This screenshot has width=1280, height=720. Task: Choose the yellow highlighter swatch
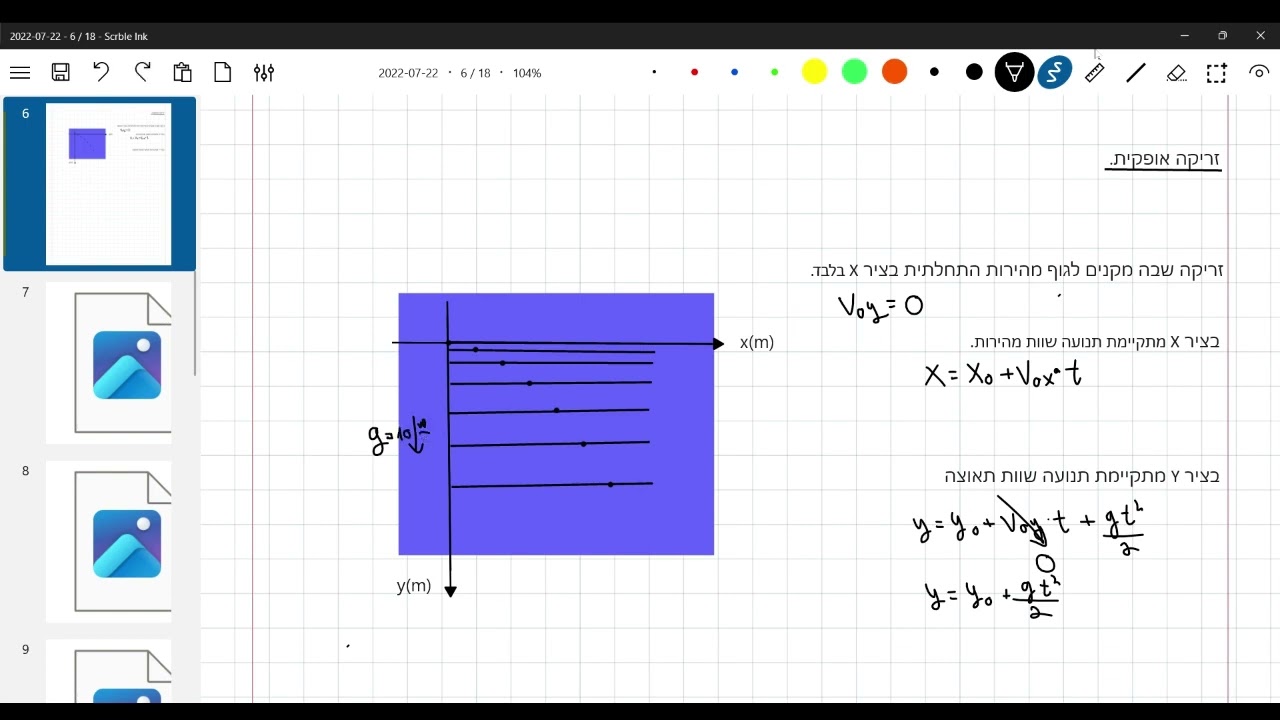click(x=814, y=72)
